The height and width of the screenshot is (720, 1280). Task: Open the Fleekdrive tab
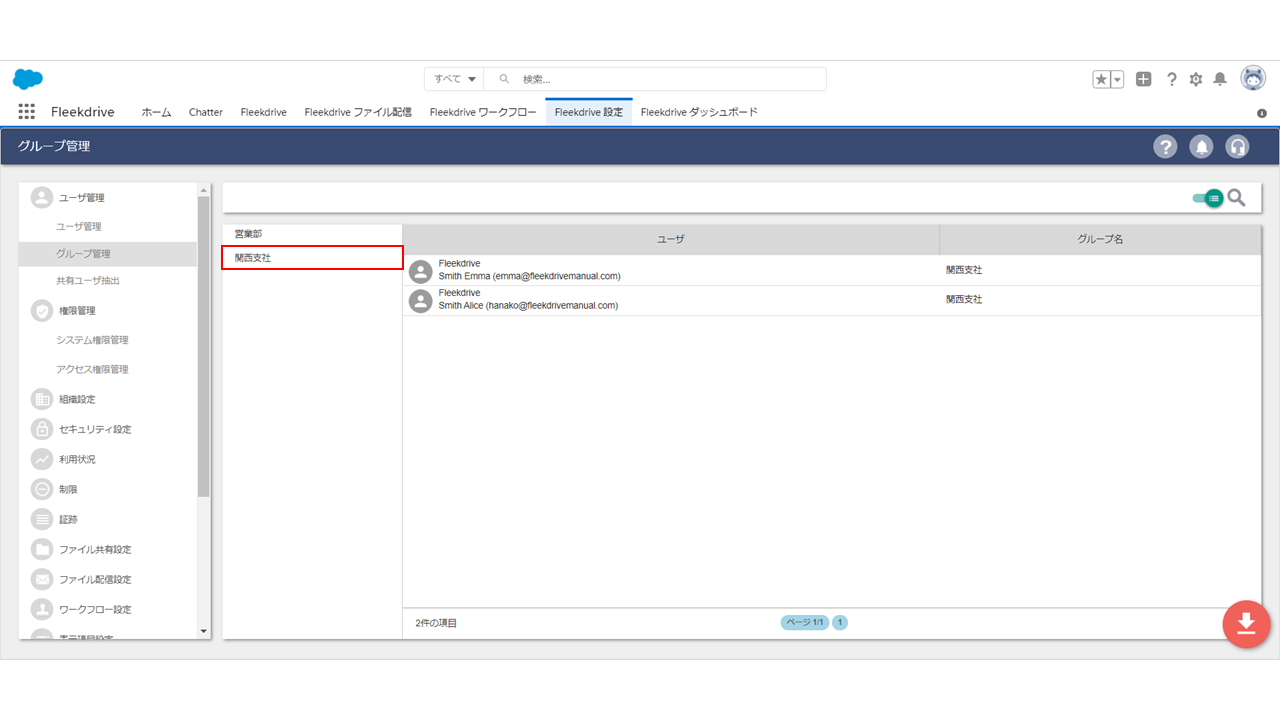click(264, 112)
